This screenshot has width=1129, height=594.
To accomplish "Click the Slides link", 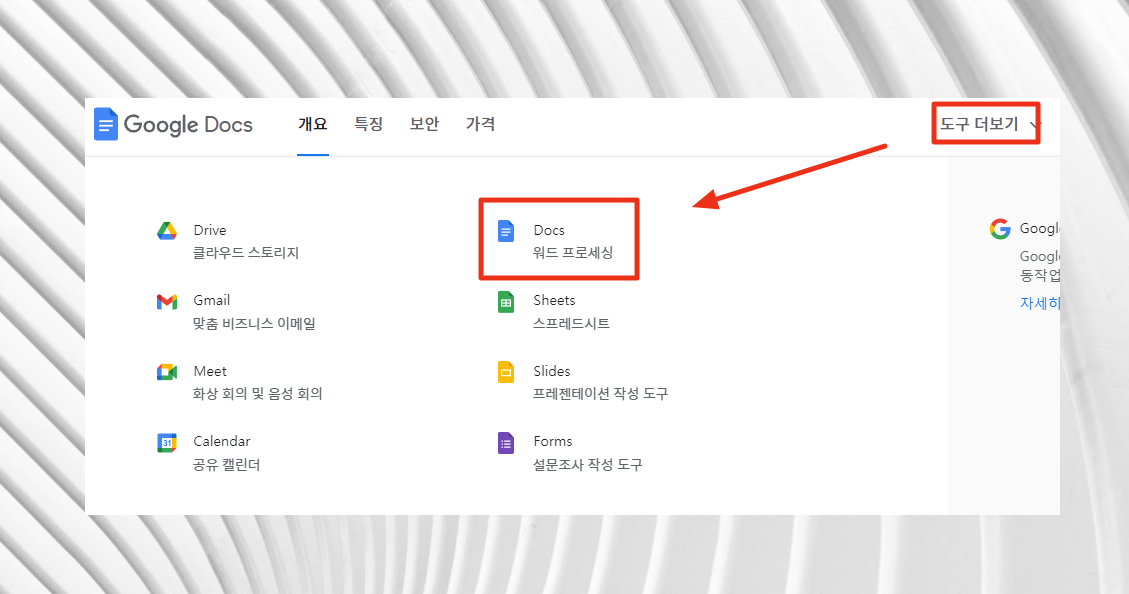I will [552, 372].
